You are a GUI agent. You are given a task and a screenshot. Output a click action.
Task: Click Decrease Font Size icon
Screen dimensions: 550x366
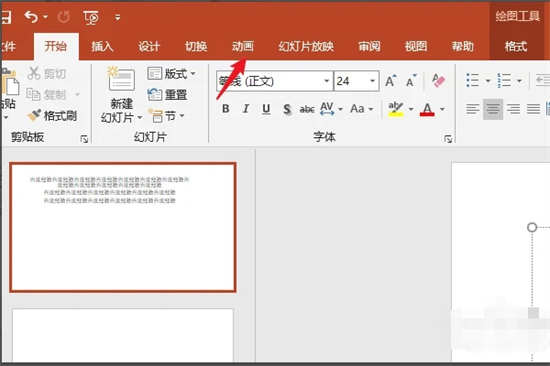(411, 81)
